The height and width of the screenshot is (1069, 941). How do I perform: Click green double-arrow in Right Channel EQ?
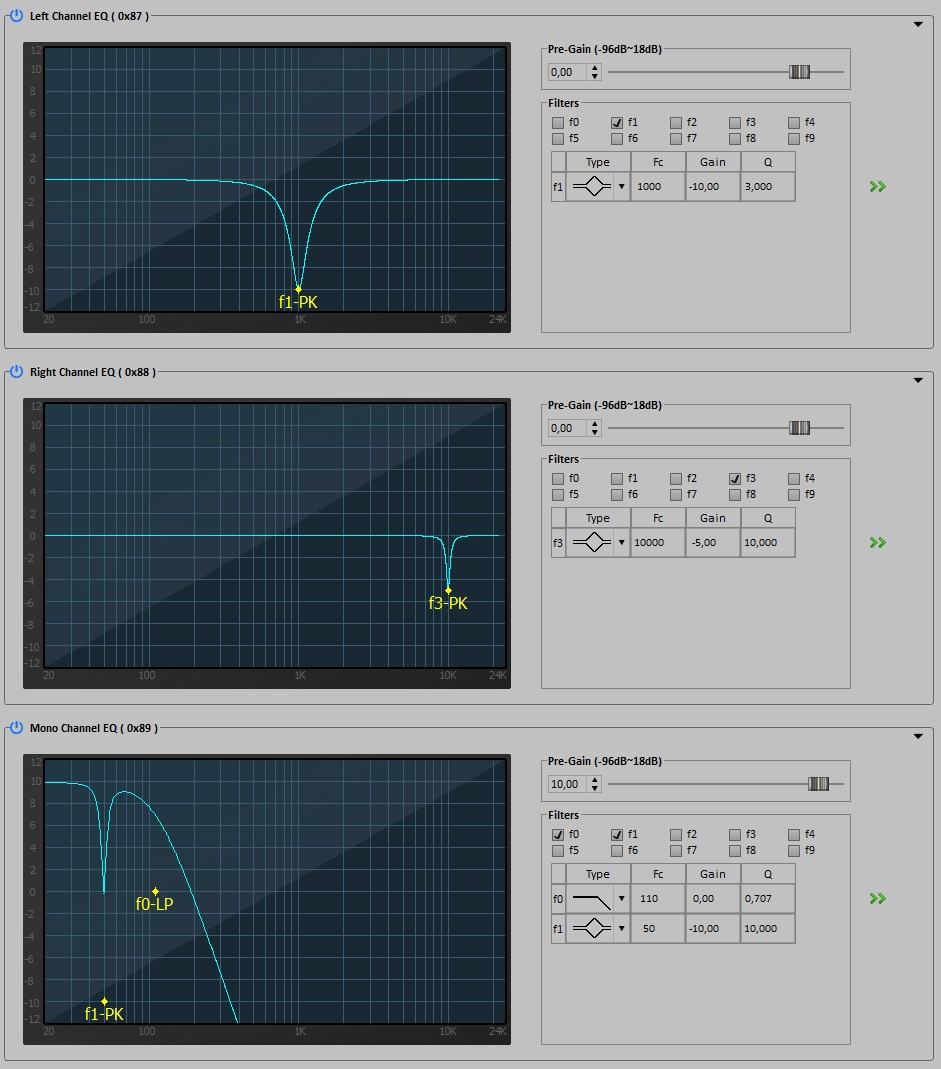tap(878, 543)
